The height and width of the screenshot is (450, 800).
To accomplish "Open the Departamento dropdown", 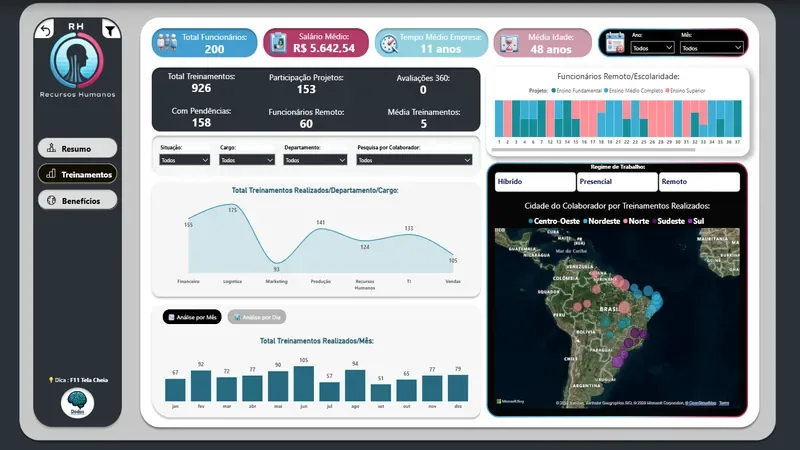I will 315,160.
